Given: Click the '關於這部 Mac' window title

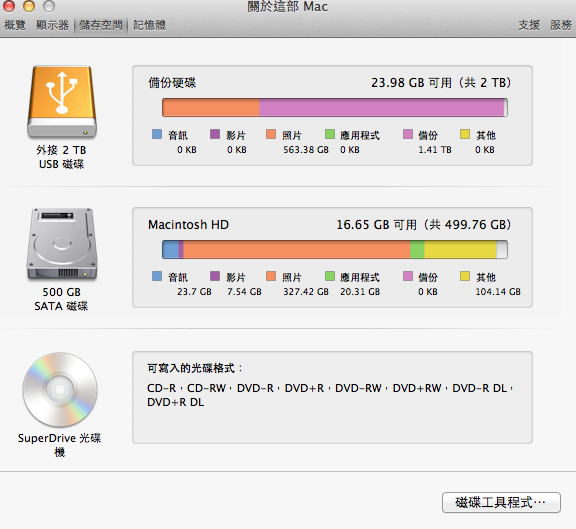Looking at the screenshot, I should [288, 6].
